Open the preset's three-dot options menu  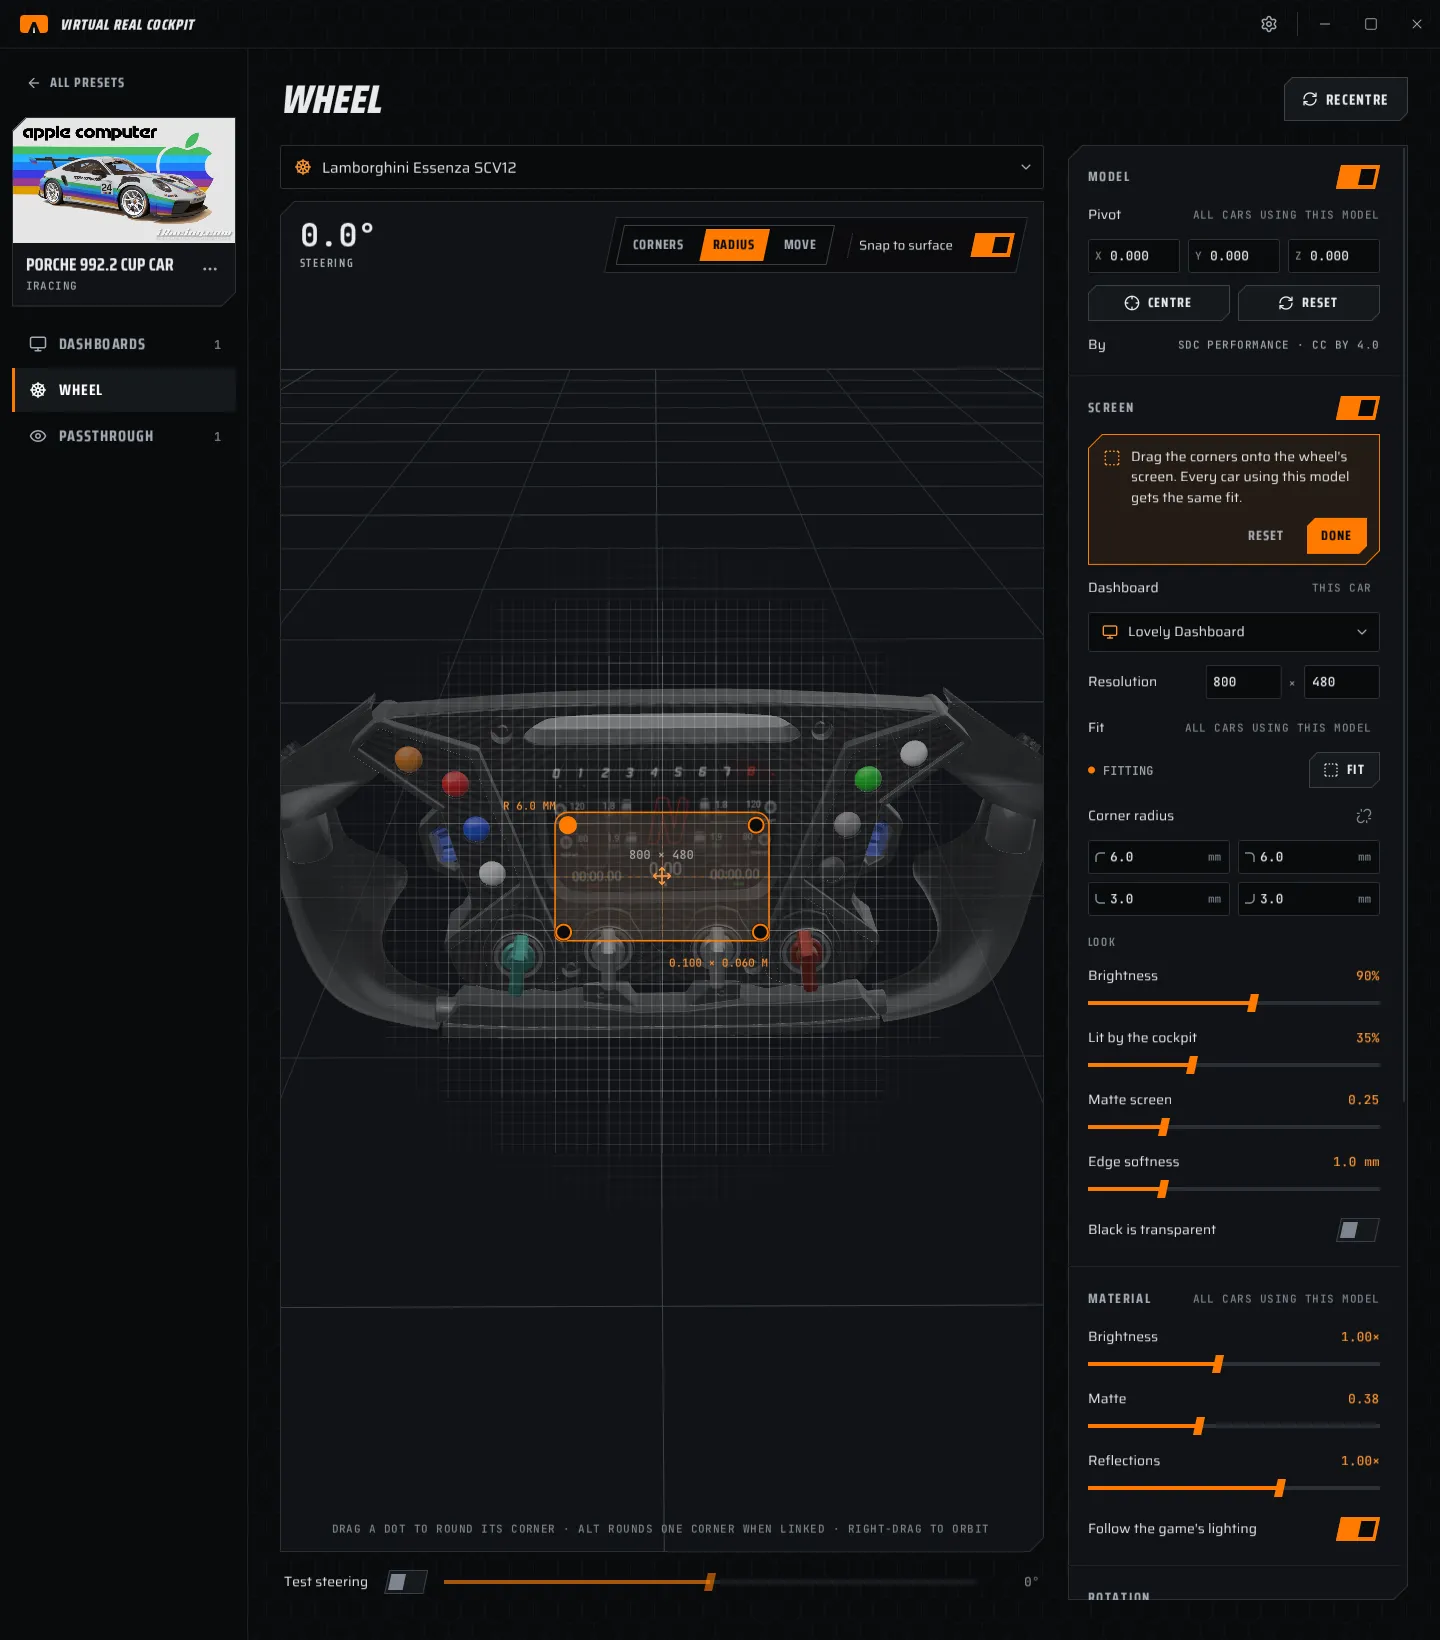(210, 269)
